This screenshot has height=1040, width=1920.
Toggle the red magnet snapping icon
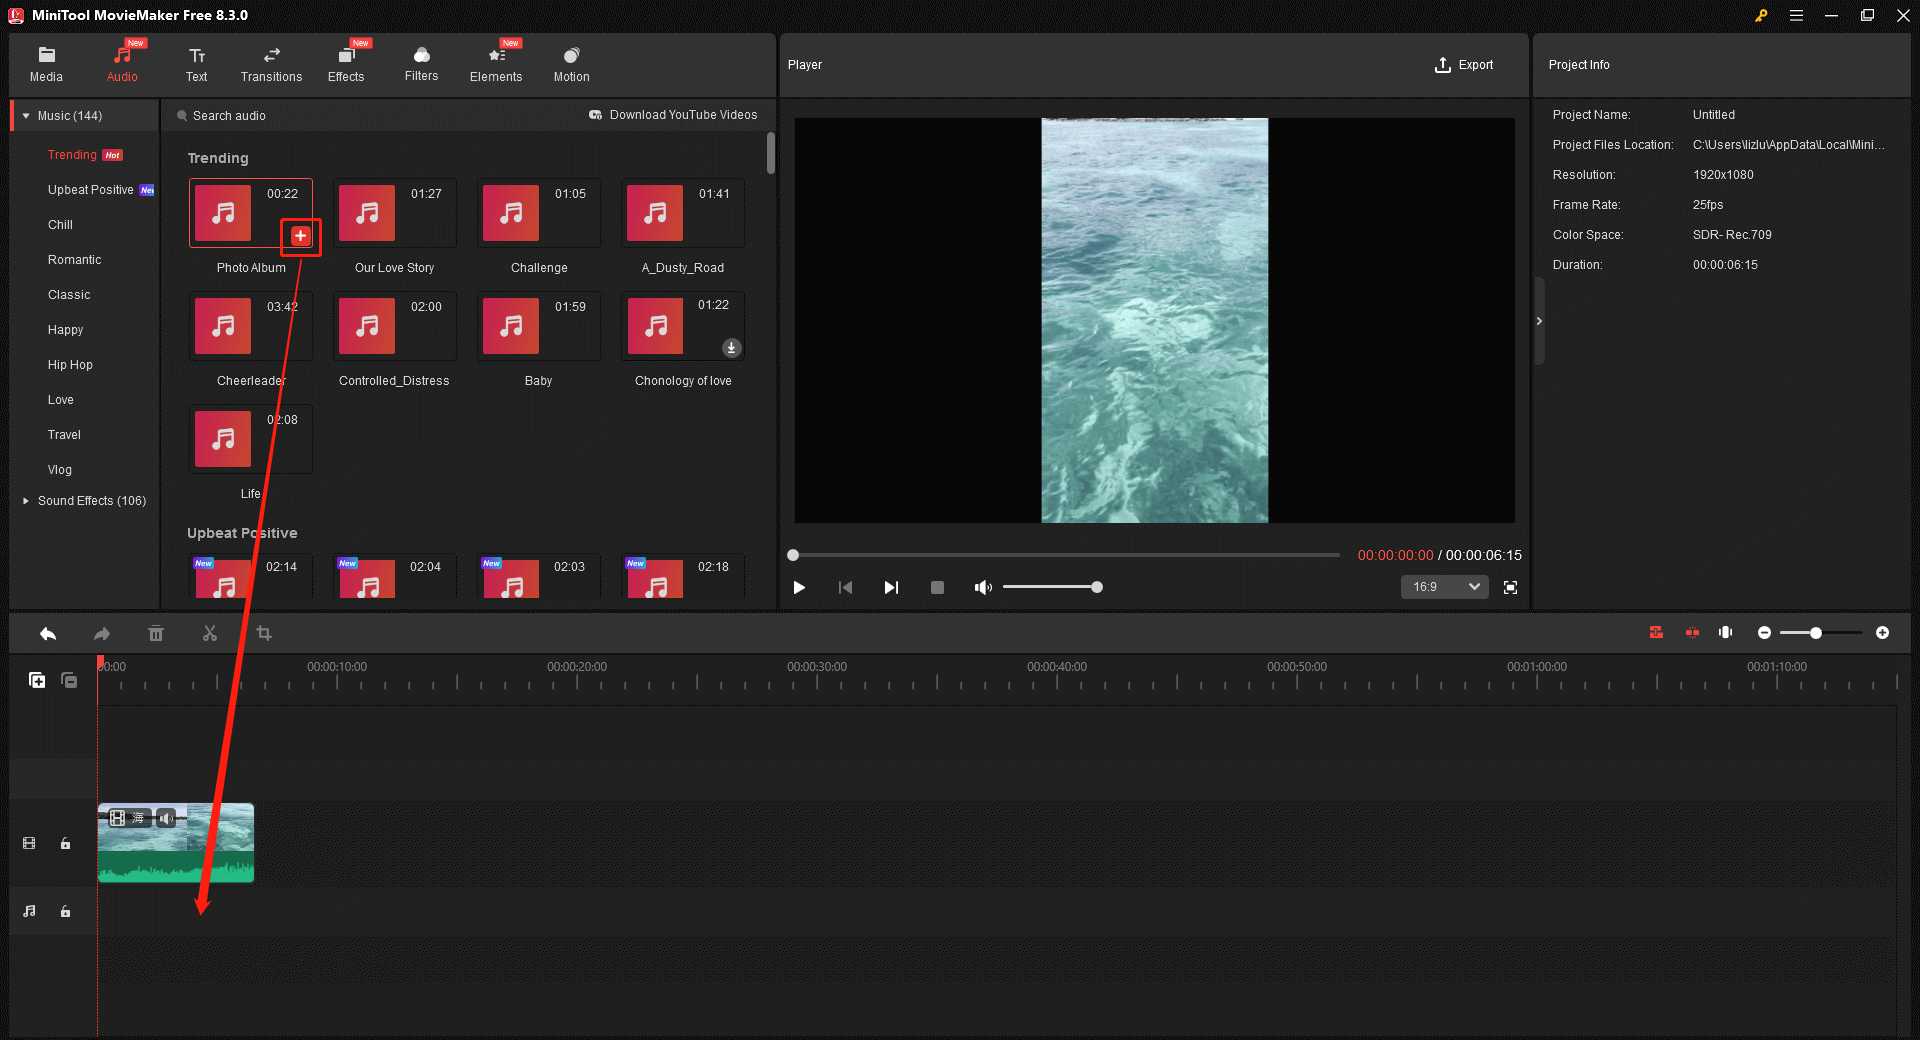coord(1656,633)
